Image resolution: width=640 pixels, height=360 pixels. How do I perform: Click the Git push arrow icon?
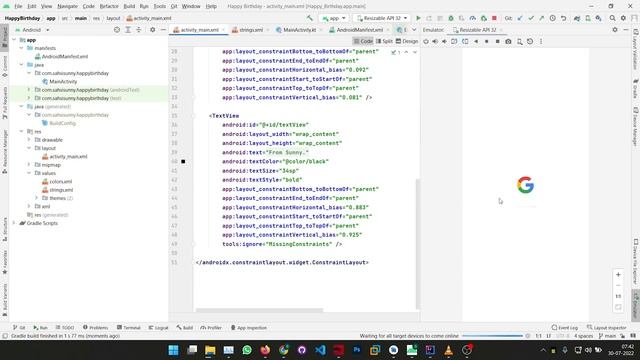[542, 18]
